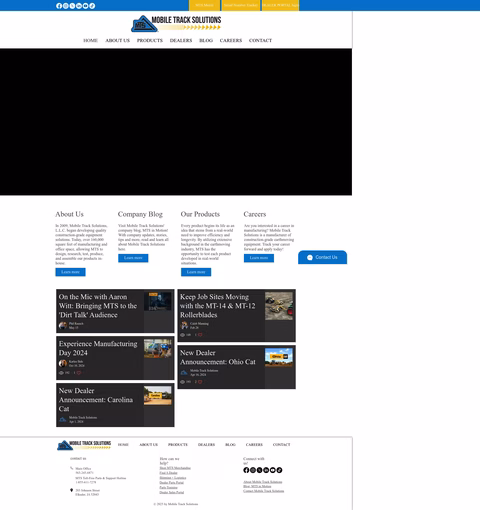The height and width of the screenshot is (510, 480).
Task: Click Learn more under About Us
Action: 70,272
